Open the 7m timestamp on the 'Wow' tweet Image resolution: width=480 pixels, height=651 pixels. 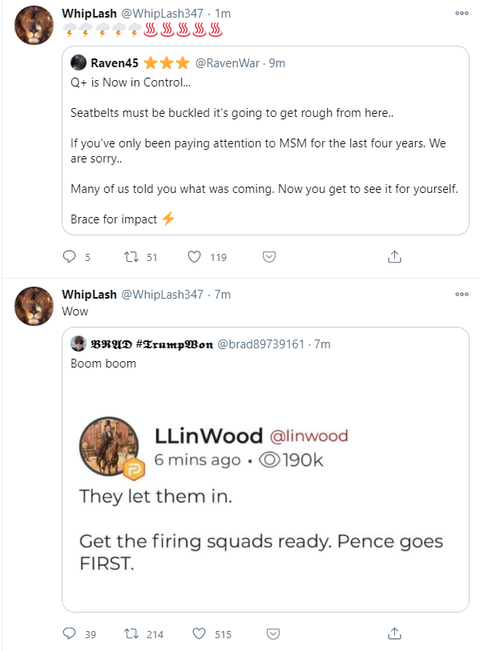pyautogui.click(x=223, y=295)
